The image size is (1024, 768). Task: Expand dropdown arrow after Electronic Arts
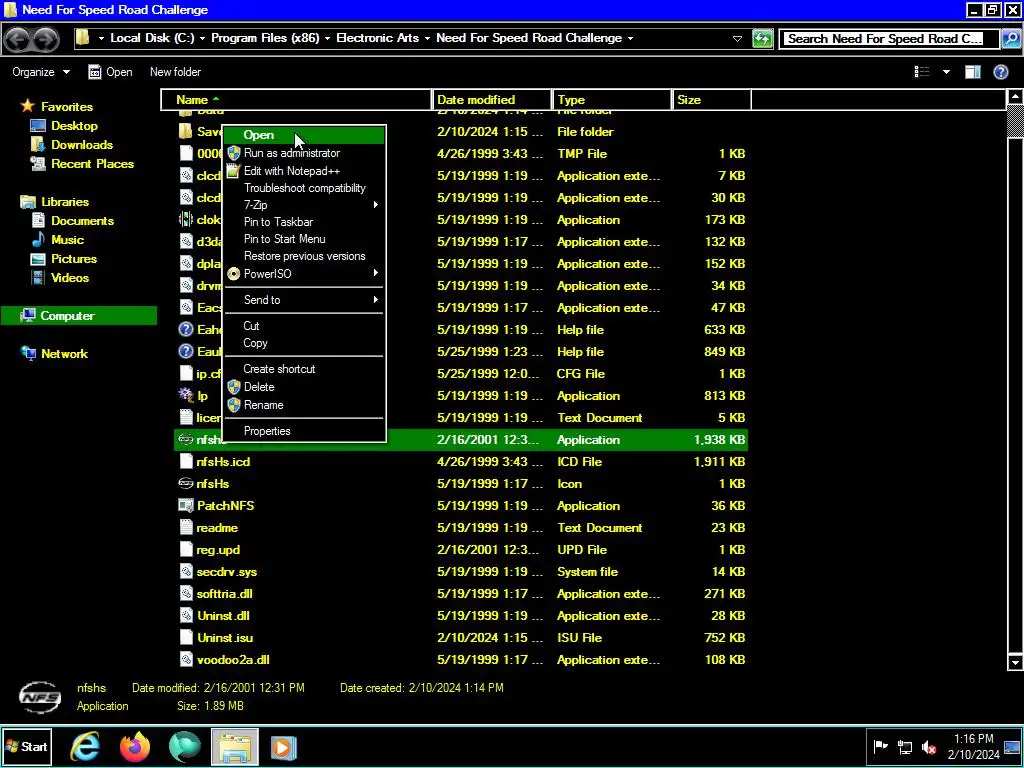(427, 39)
